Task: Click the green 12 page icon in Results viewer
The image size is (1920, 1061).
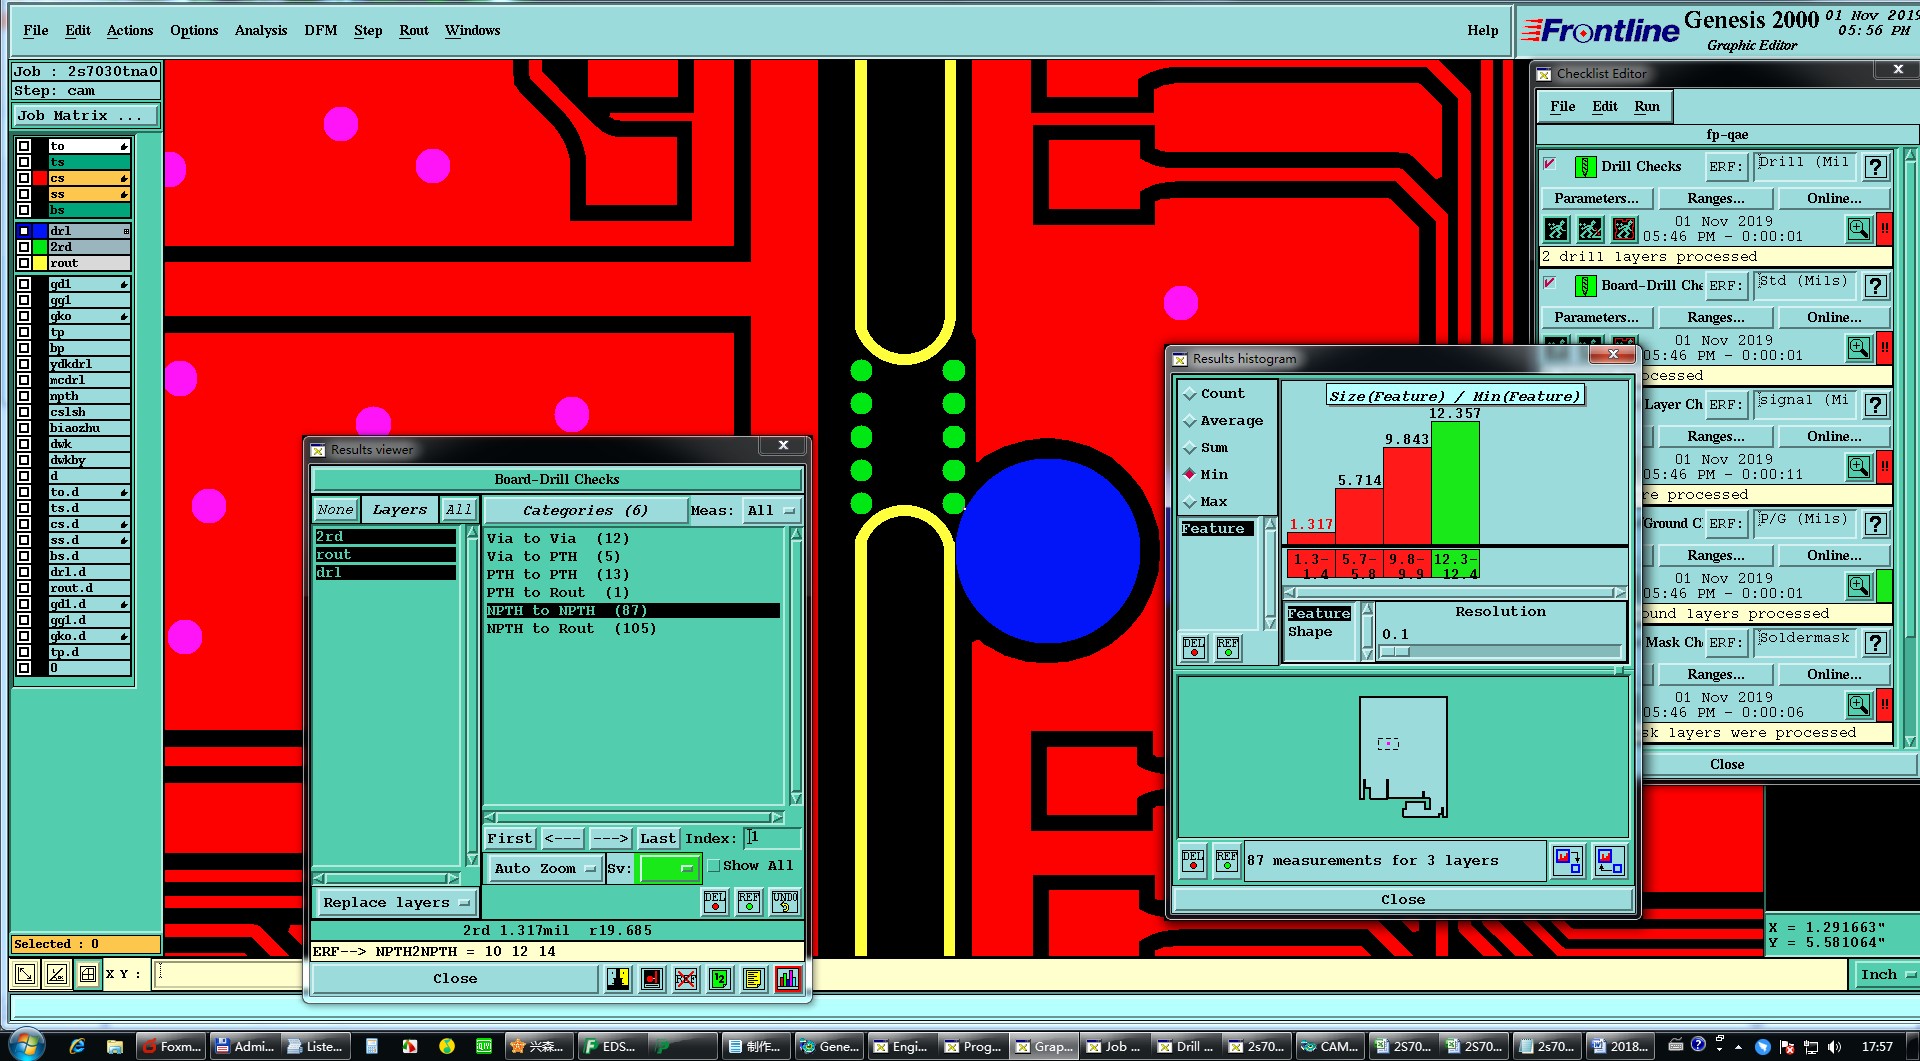Action: click(720, 979)
